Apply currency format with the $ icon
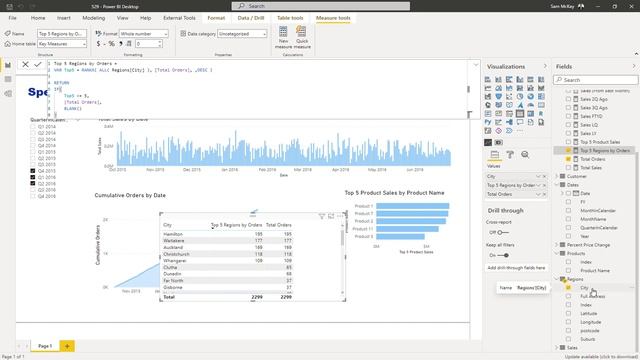Screen dimensions: 640x360 [98, 44]
